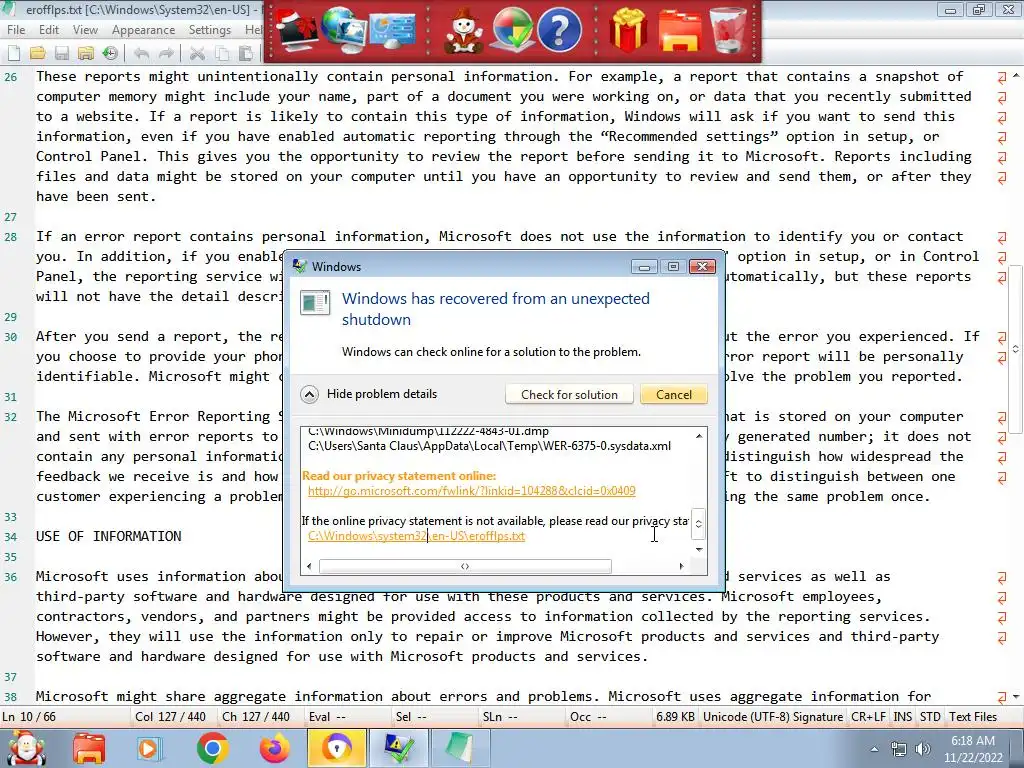This screenshot has width=1024, height=768.
Task: Open the Edit menu
Action: click(x=49, y=30)
